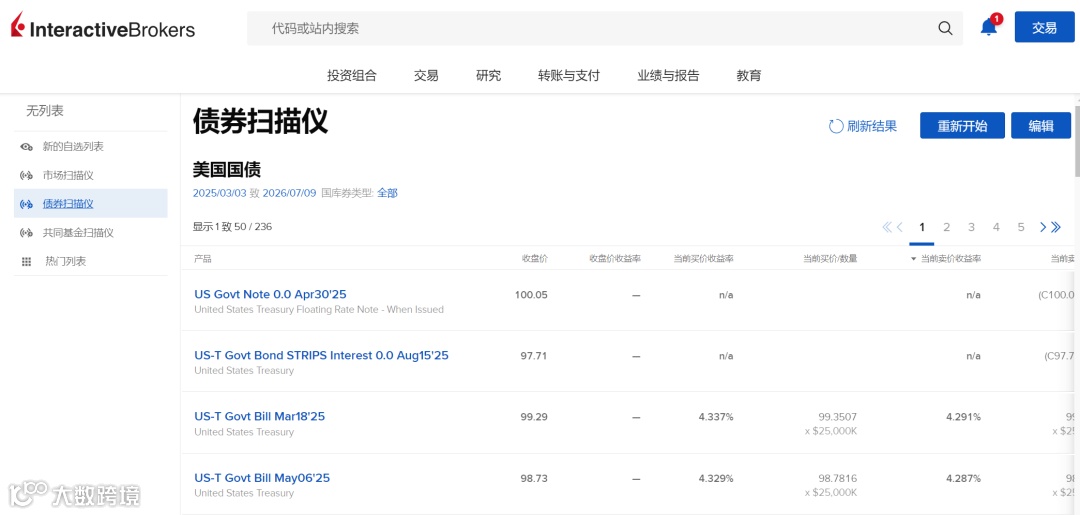Click the scanner icon beside 债券扫描仪

pyautogui.click(x=27, y=204)
